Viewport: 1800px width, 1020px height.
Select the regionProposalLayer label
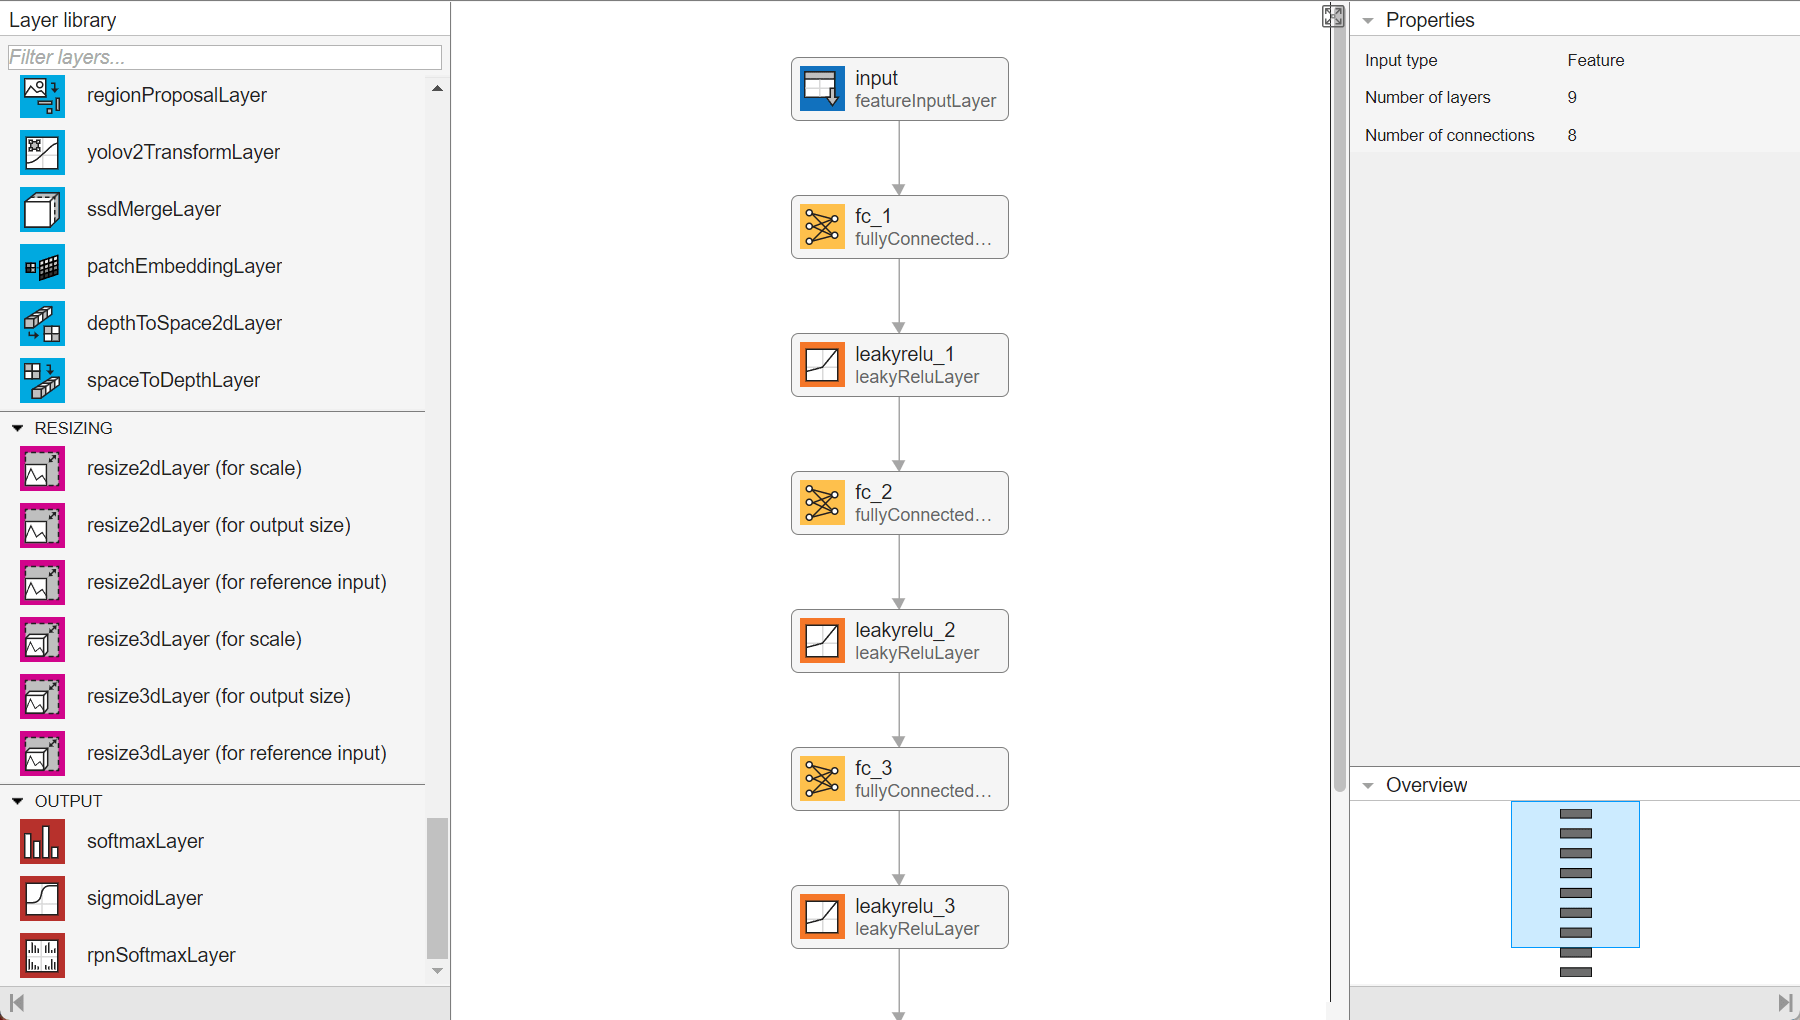pos(177,95)
